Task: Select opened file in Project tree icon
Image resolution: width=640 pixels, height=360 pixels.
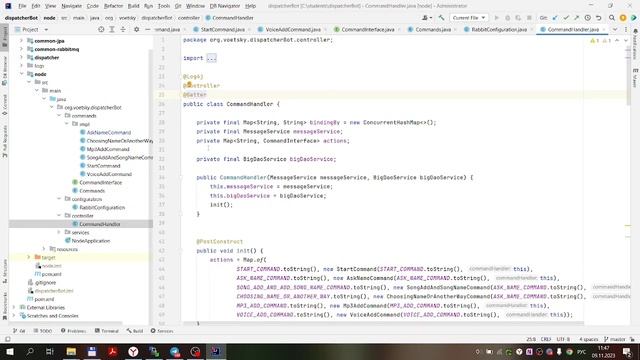Action: point(101,29)
